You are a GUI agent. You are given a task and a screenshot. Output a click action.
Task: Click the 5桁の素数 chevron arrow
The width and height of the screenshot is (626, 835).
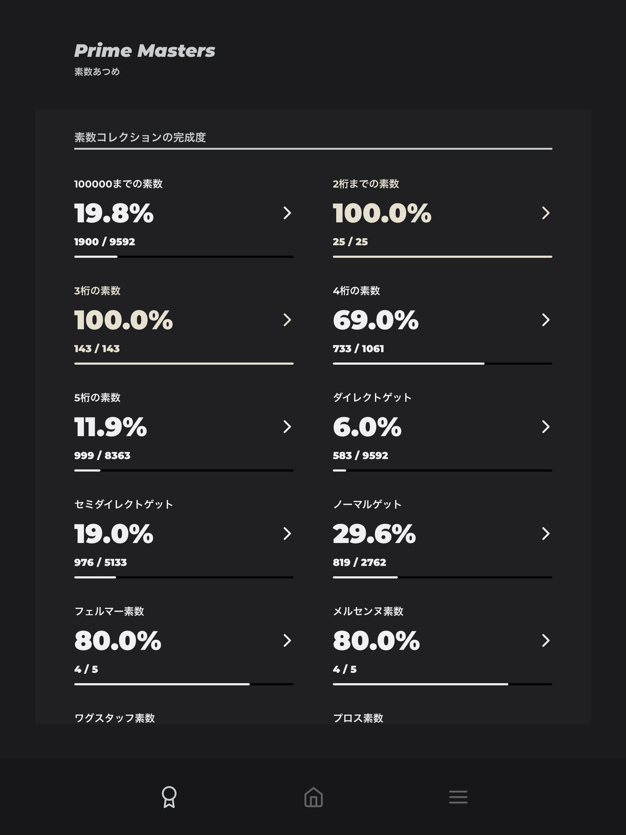click(x=287, y=427)
